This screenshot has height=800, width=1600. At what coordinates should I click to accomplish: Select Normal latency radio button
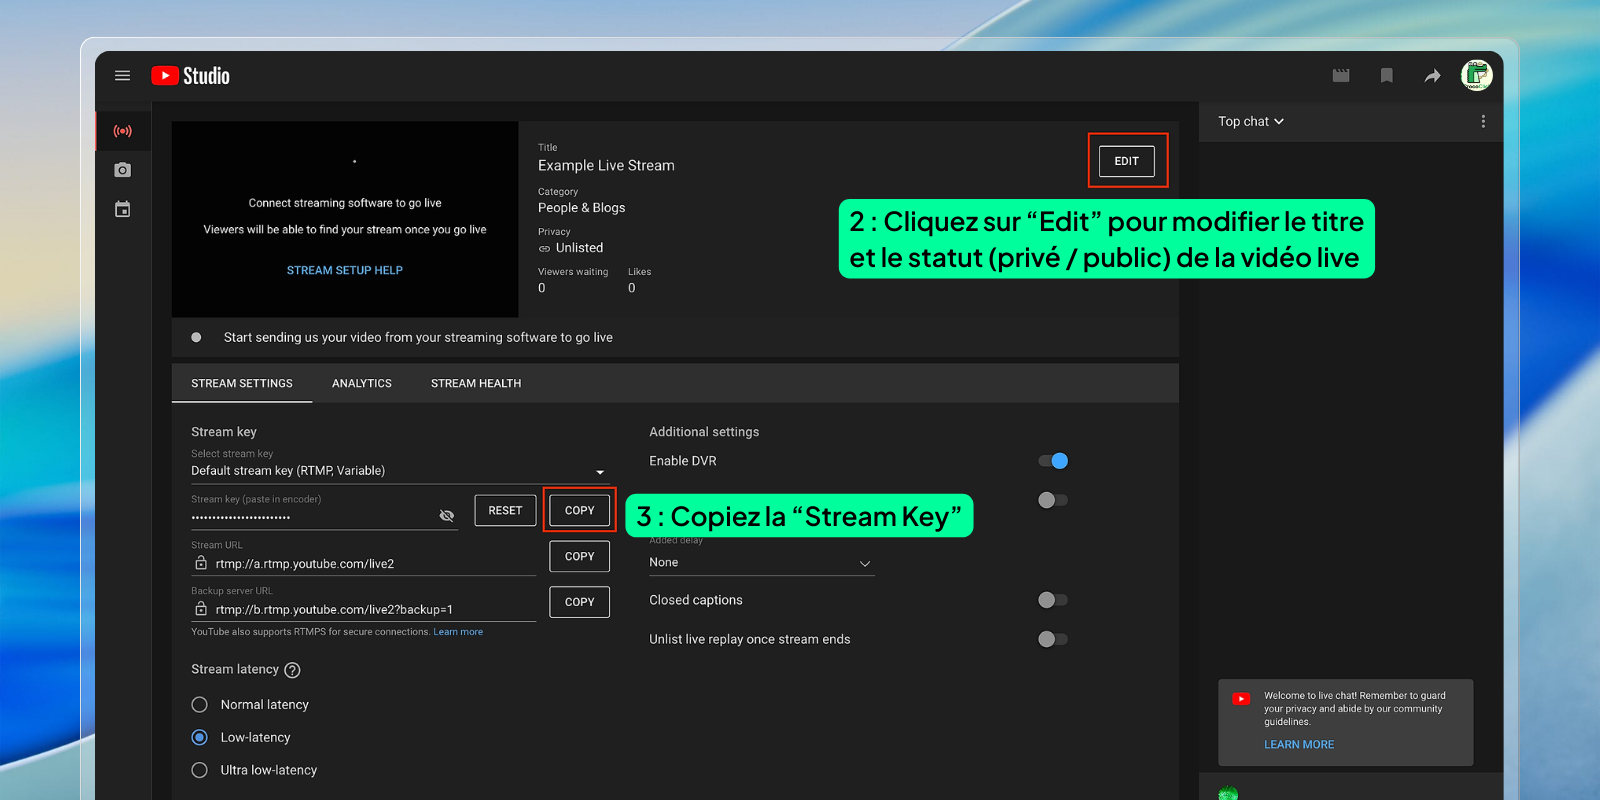(x=200, y=705)
